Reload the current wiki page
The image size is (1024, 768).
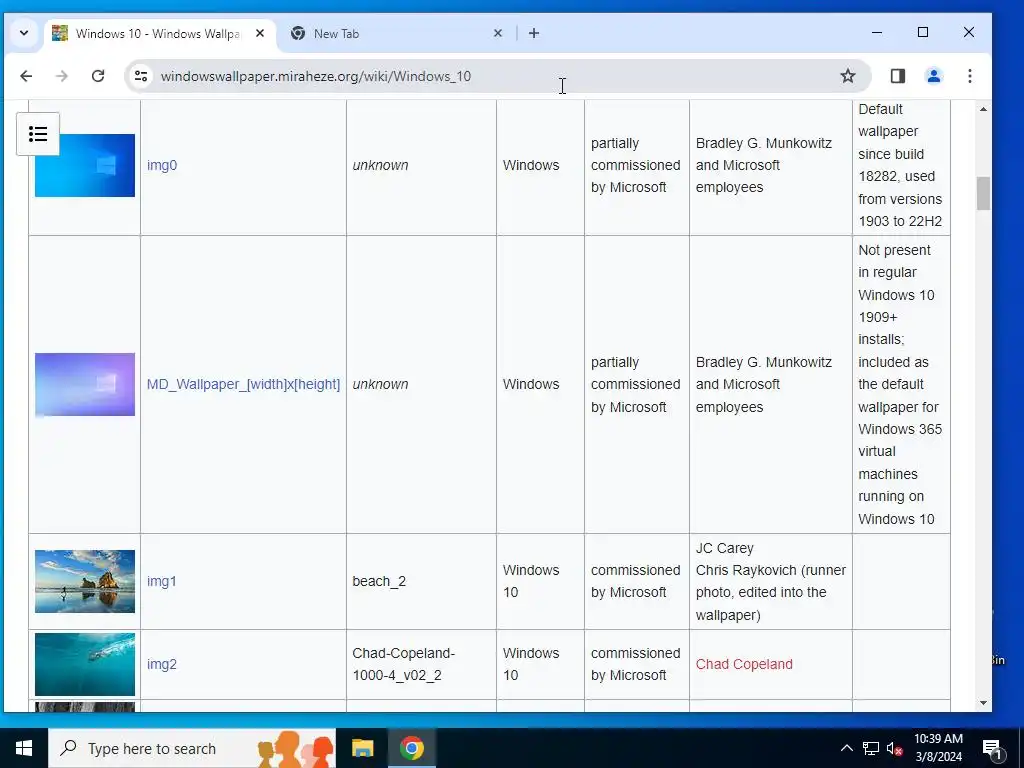pos(98,76)
